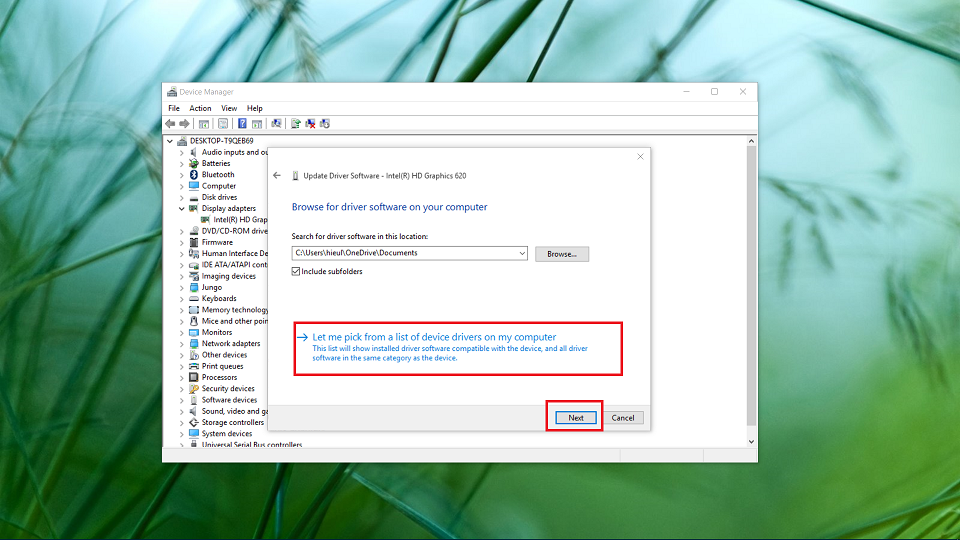This screenshot has width=960, height=540.
Task: Expand the Monitors tree node
Action: click(182, 332)
